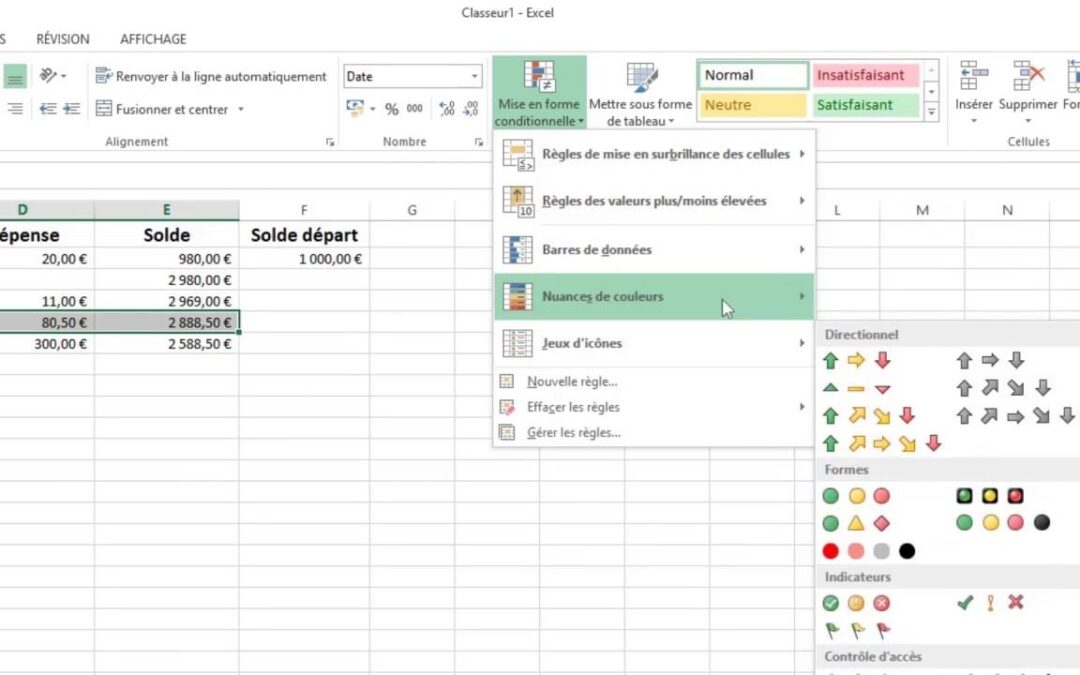Choose 3 gray arrows icon set
The width and height of the screenshot is (1080, 675).
(x=990, y=360)
